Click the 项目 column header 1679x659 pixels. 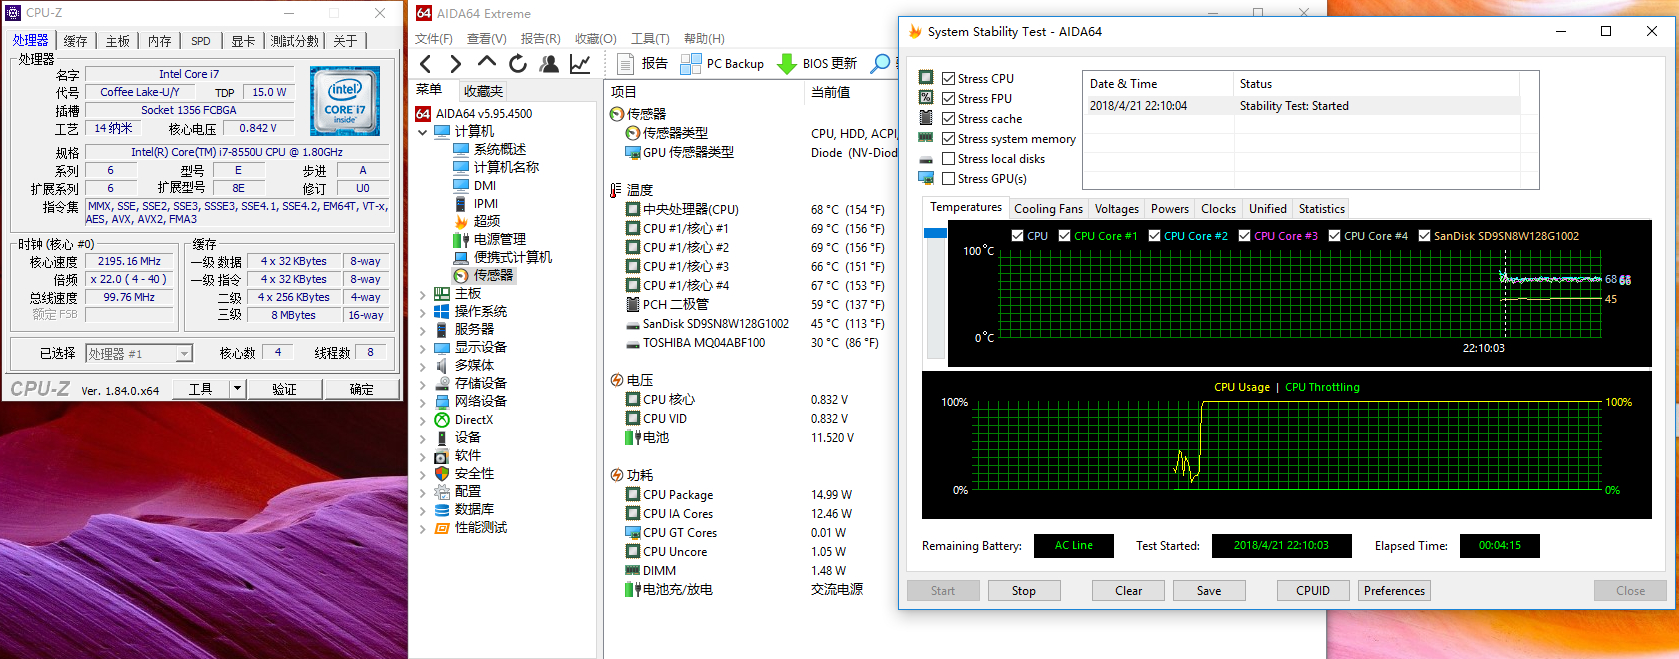(623, 92)
